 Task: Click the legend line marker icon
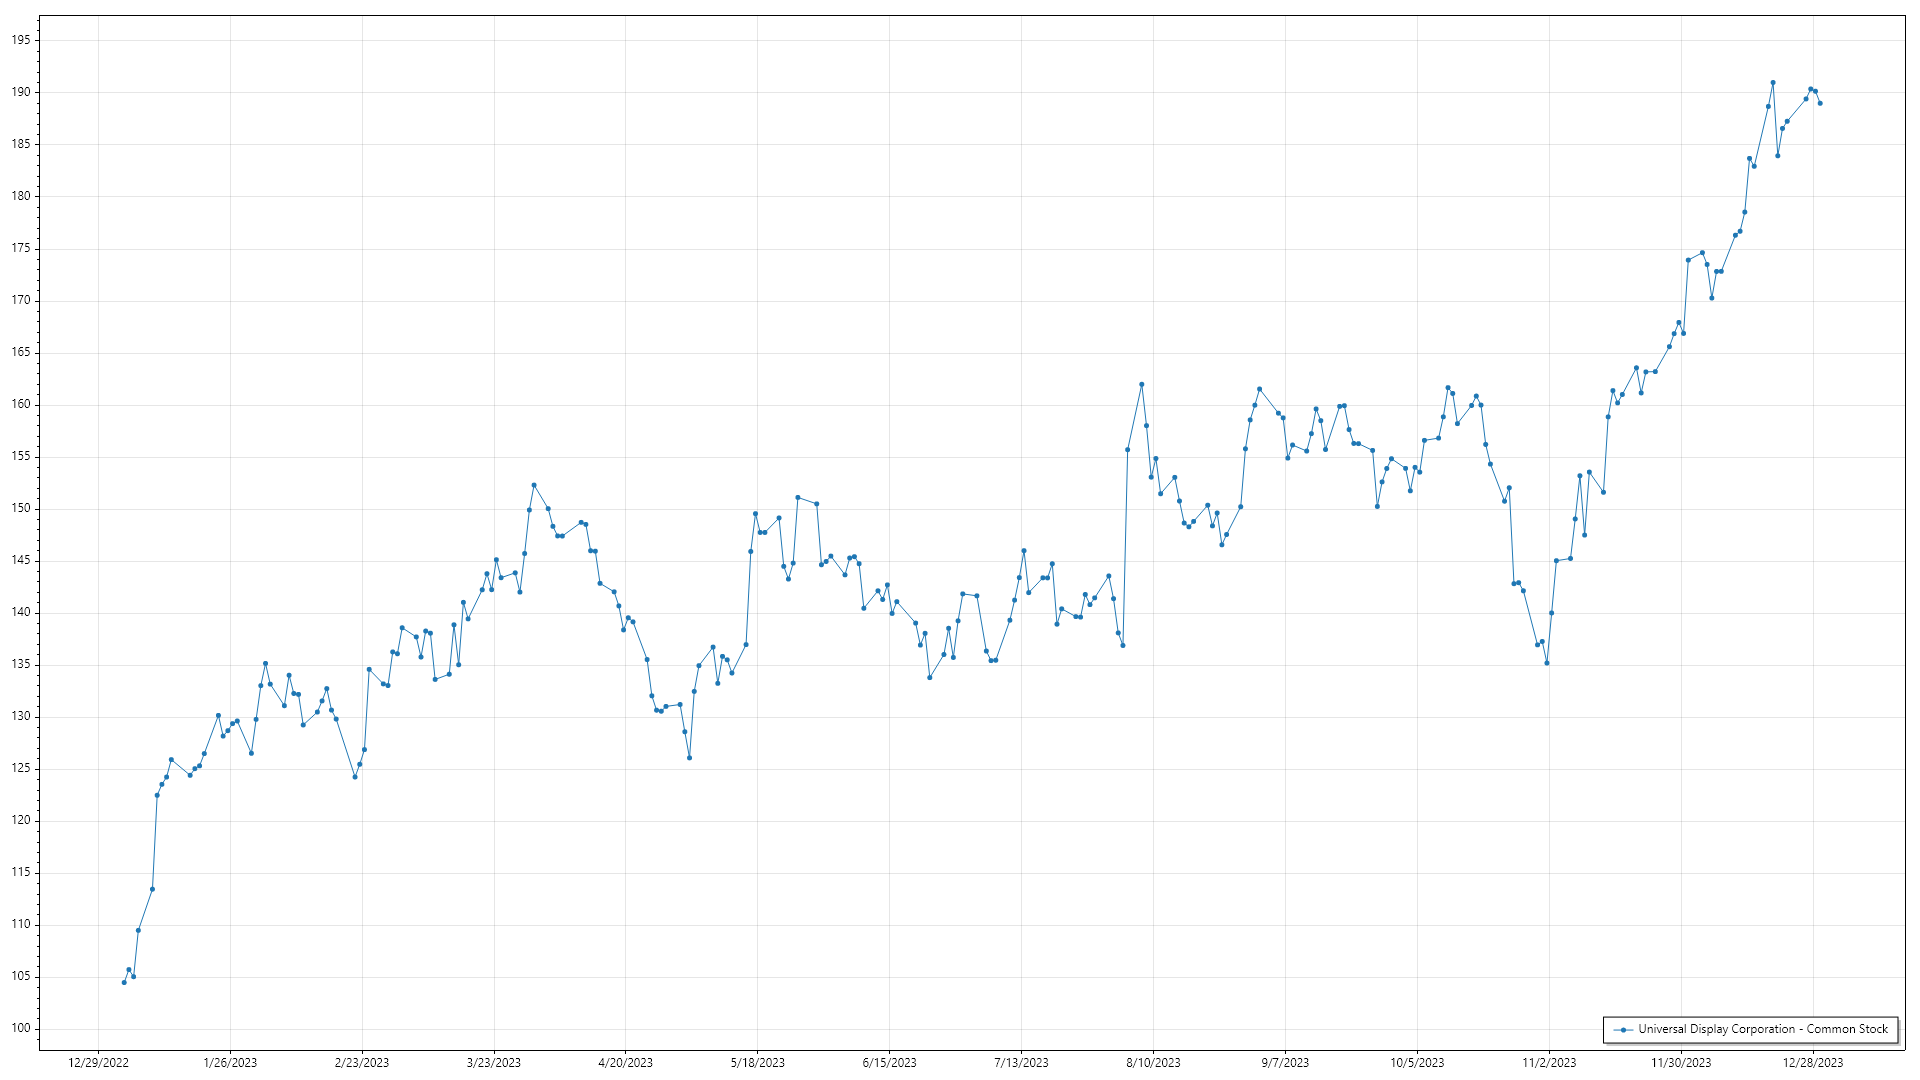pyautogui.click(x=1623, y=1029)
